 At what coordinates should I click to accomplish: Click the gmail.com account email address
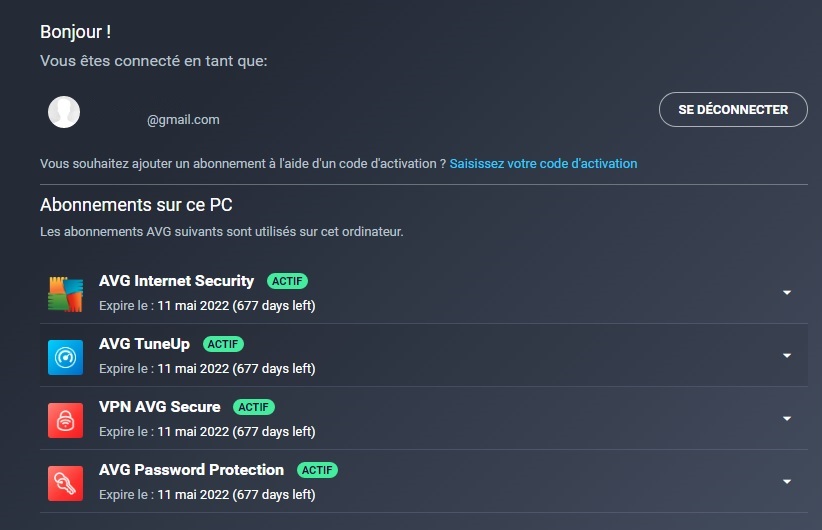[x=183, y=120]
